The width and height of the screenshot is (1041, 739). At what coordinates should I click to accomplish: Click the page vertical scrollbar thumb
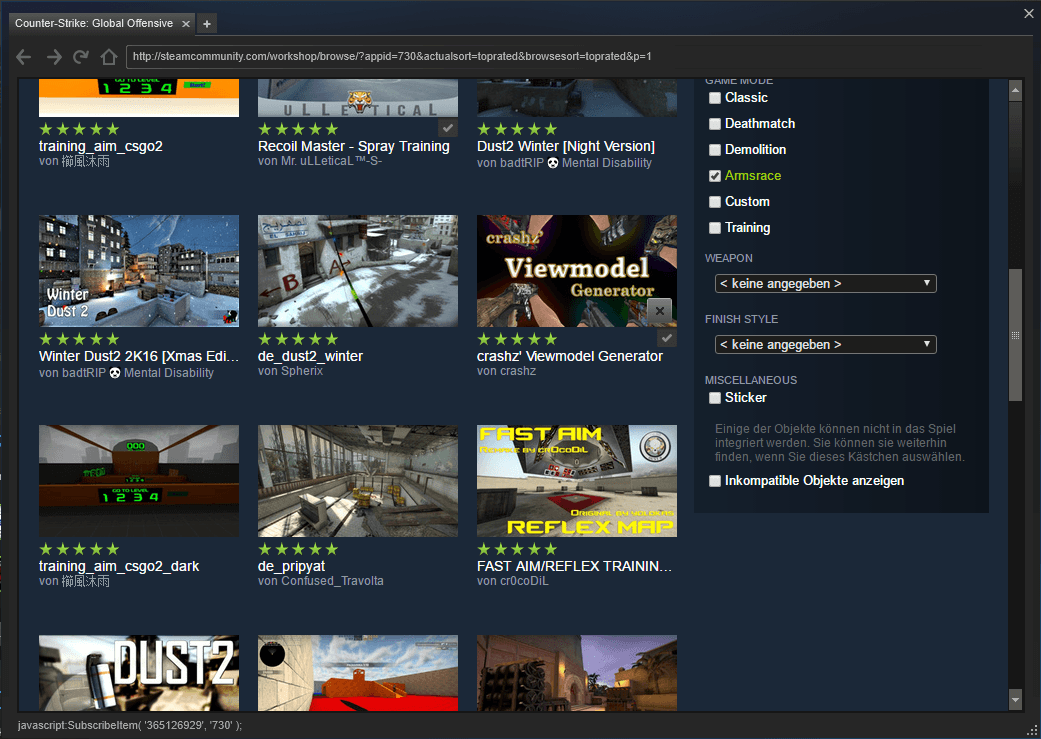click(1015, 335)
